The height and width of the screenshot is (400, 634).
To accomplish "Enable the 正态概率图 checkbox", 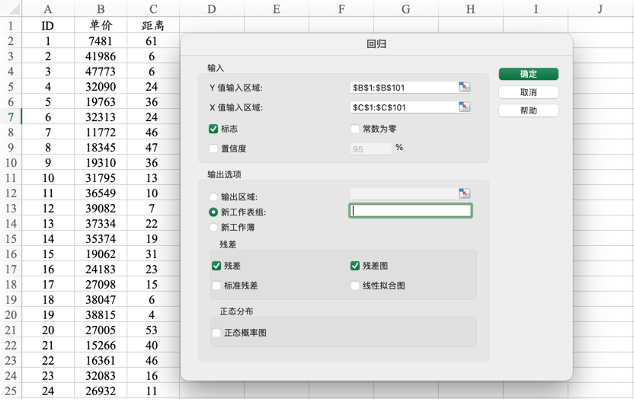I will pos(217,332).
